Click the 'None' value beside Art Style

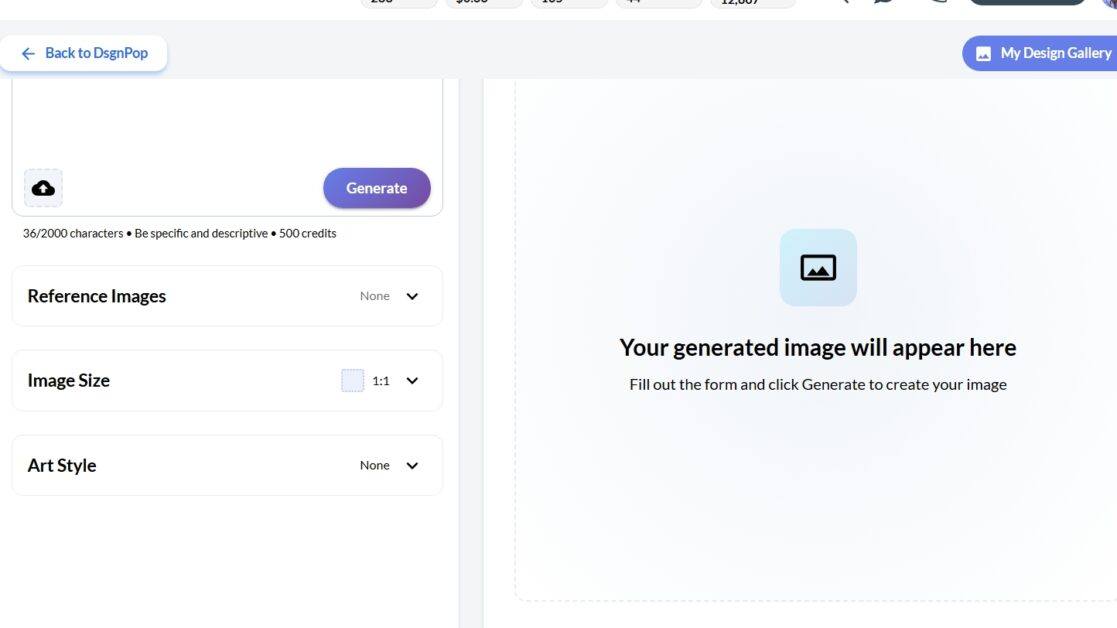[x=374, y=466]
